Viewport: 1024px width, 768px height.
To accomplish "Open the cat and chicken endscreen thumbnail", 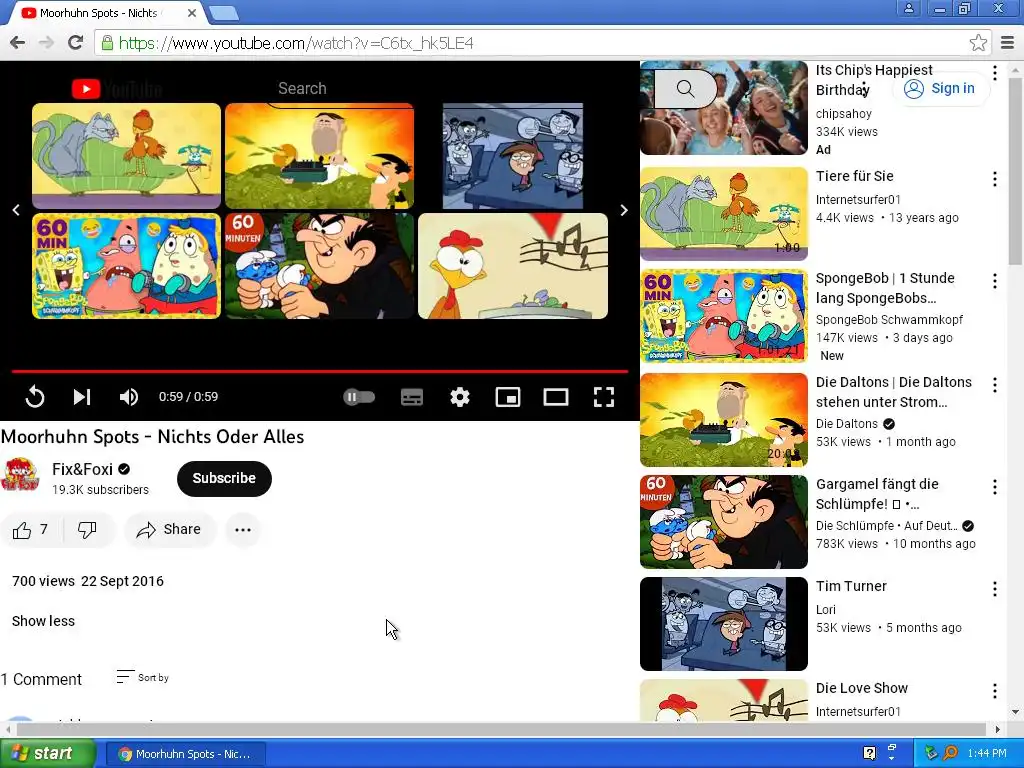I will [127, 155].
